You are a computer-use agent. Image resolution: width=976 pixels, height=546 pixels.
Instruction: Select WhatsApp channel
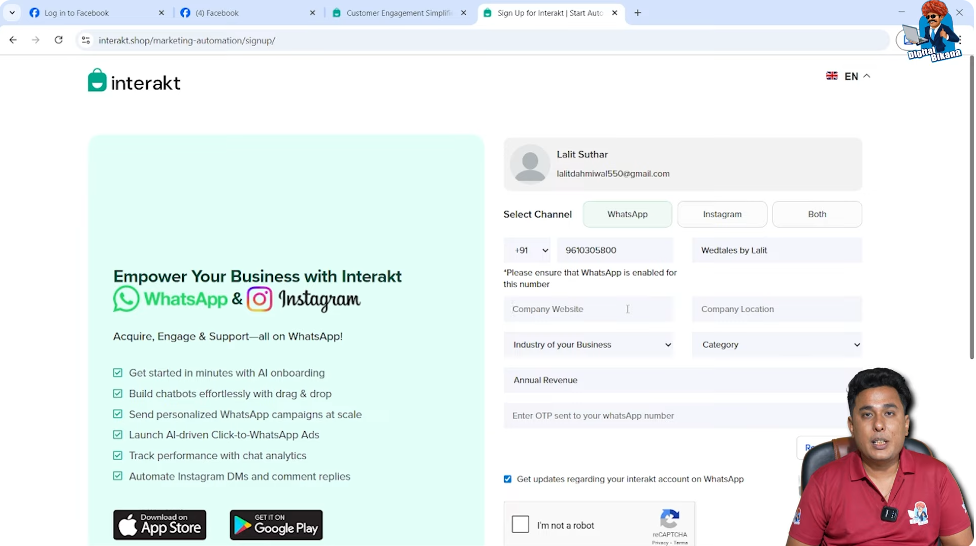point(627,214)
